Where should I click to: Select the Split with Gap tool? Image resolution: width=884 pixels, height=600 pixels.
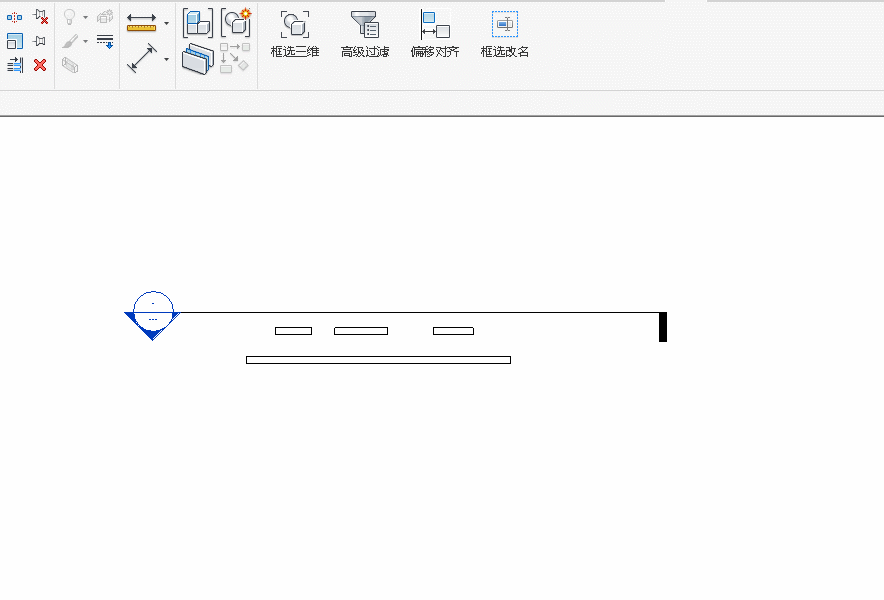[15, 17]
